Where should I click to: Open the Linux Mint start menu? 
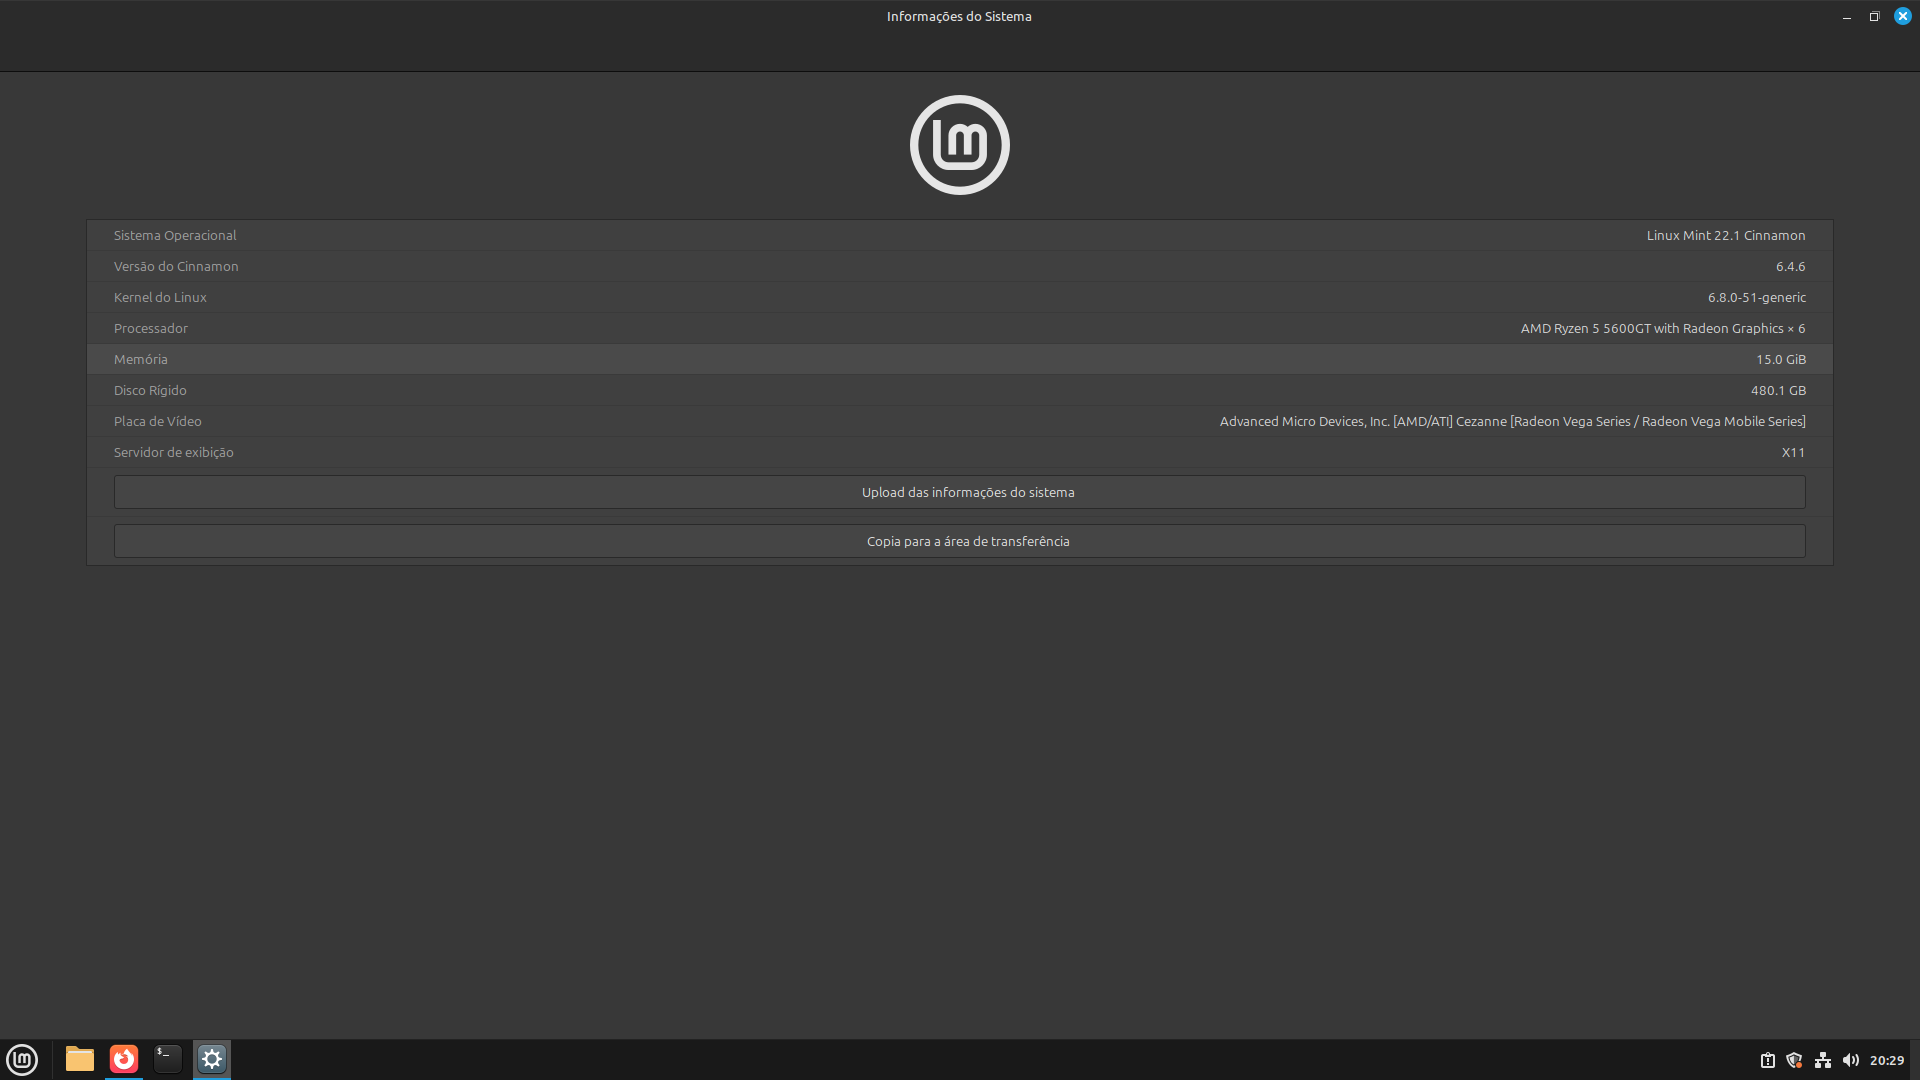click(22, 1059)
